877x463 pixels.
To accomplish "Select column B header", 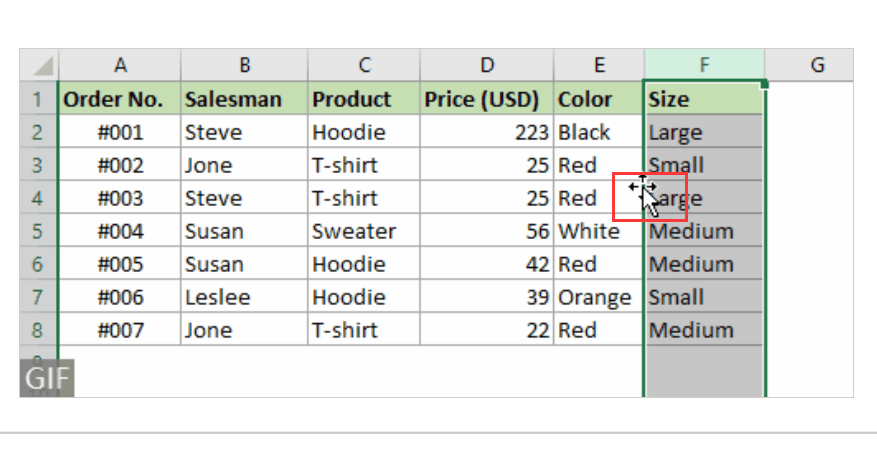I will click(x=244, y=65).
